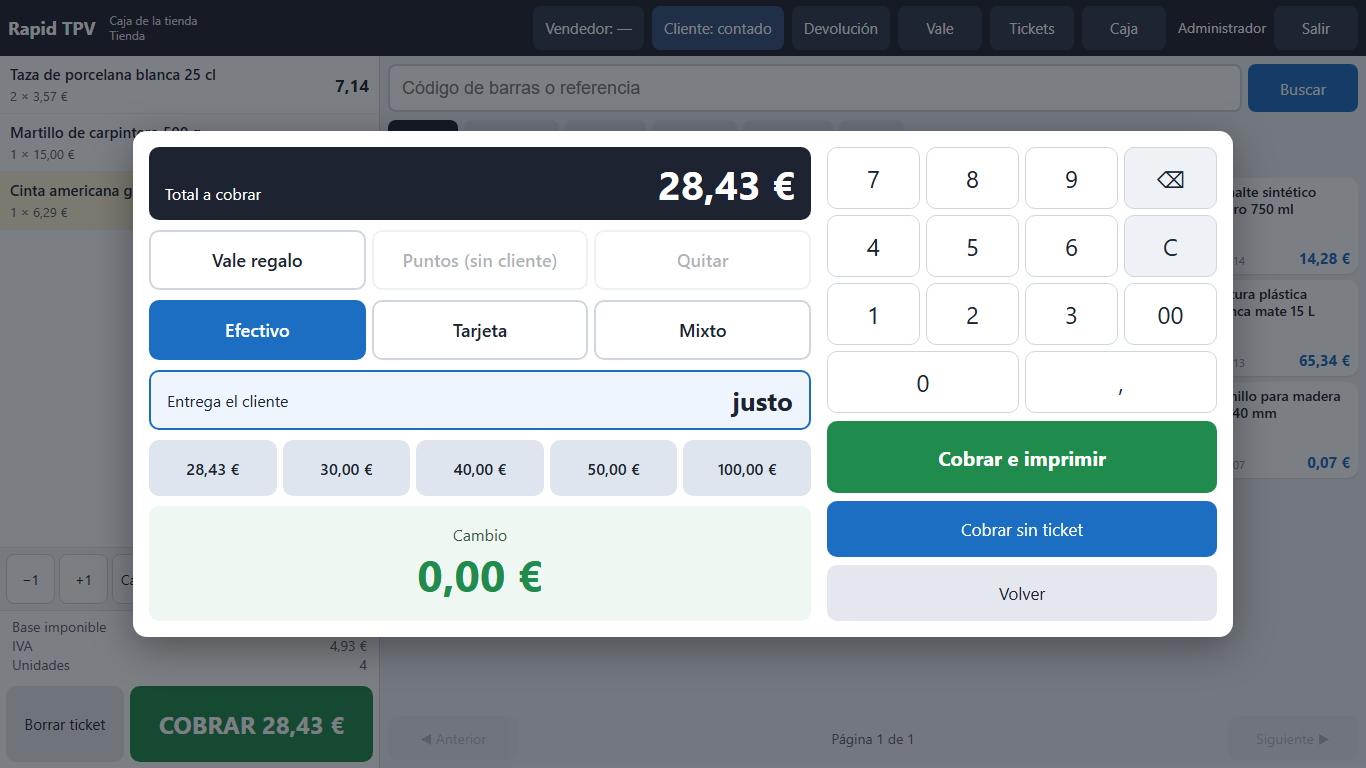Select Mixto payment method
1366x768 pixels.
702,330
